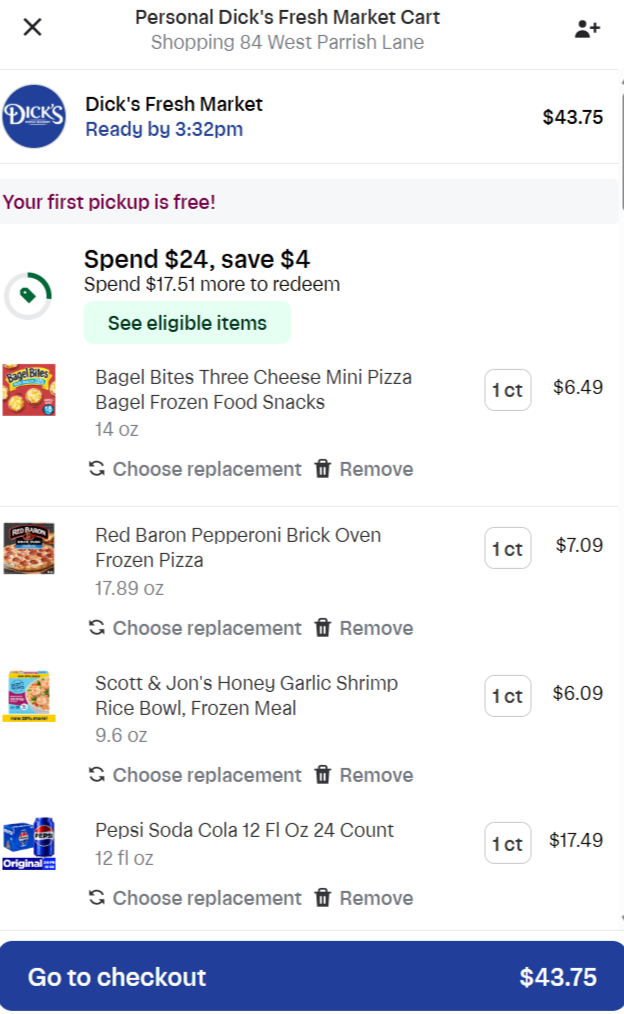The width and height of the screenshot is (624, 1014).
Task: Choose replacement for Pepsi Soda Cola
Action: tap(206, 898)
